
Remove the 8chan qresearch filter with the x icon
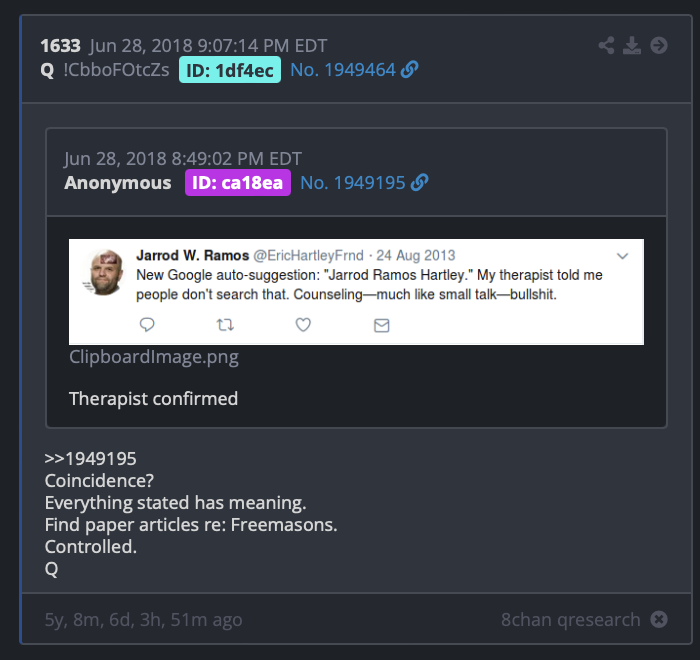coord(659,619)
